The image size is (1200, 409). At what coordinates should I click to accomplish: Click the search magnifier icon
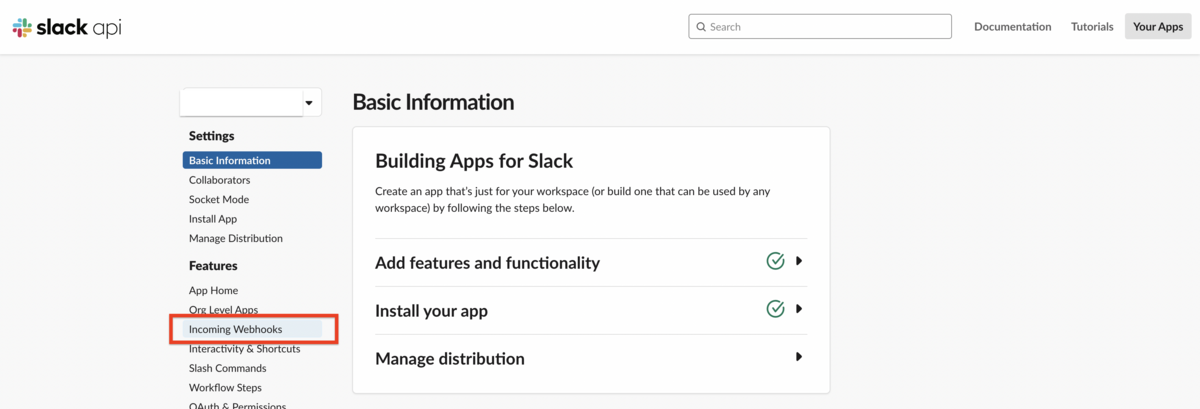click(701, 27)
